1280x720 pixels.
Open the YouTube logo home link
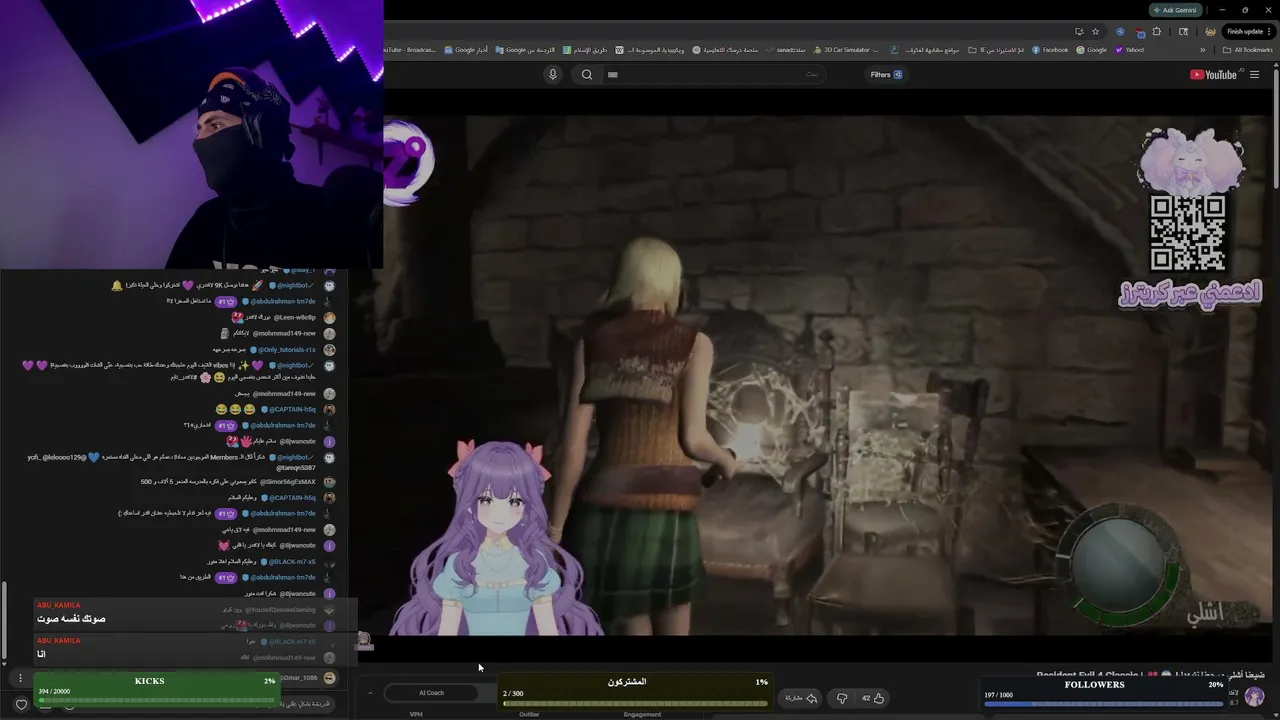[x=1213, y=75]
